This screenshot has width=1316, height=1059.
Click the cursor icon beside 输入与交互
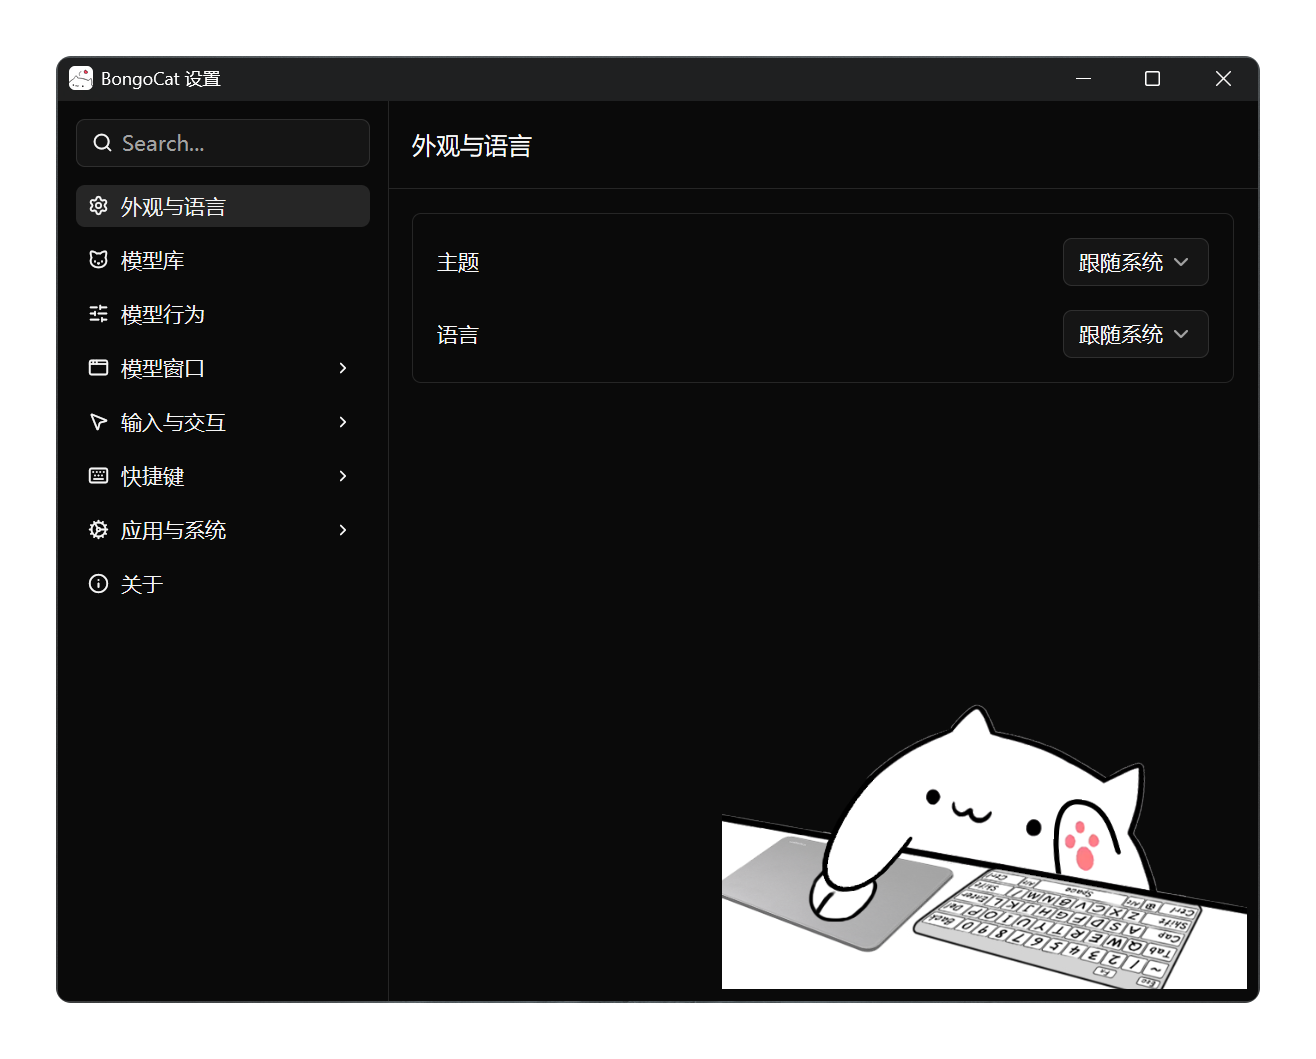(x=98, y=422)
